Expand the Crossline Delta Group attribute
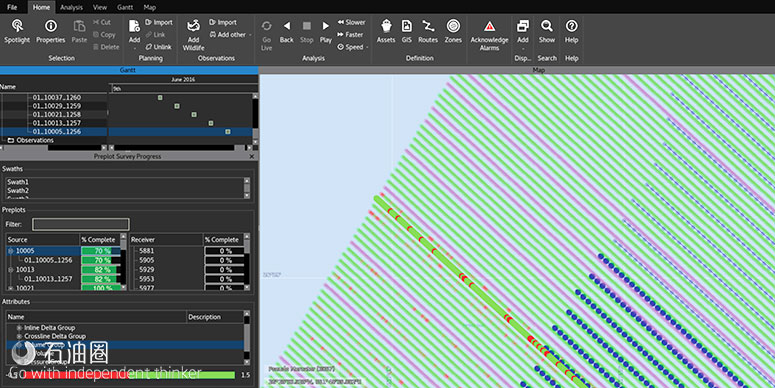Image resolution: width=775 pixels, height=388 pixels. point(19,337)
